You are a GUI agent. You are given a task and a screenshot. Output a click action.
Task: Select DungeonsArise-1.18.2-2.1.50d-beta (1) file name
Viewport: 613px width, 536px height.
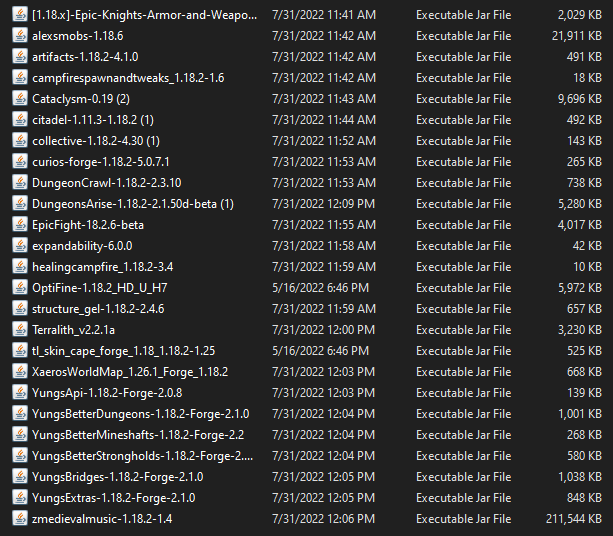[133, 204]
